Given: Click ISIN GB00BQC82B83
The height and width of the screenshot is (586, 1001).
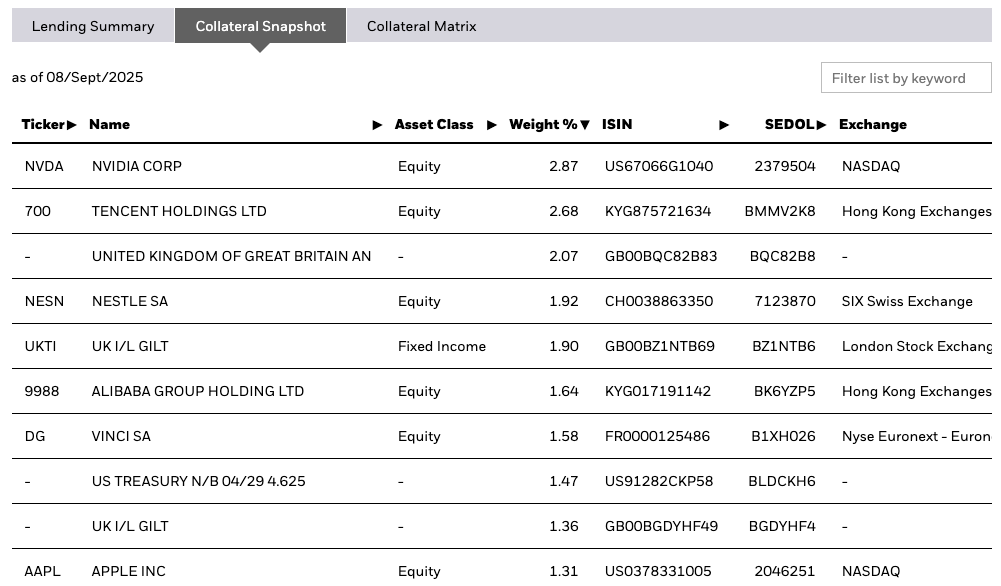Looking at the screenshot, I should [661, 256].
